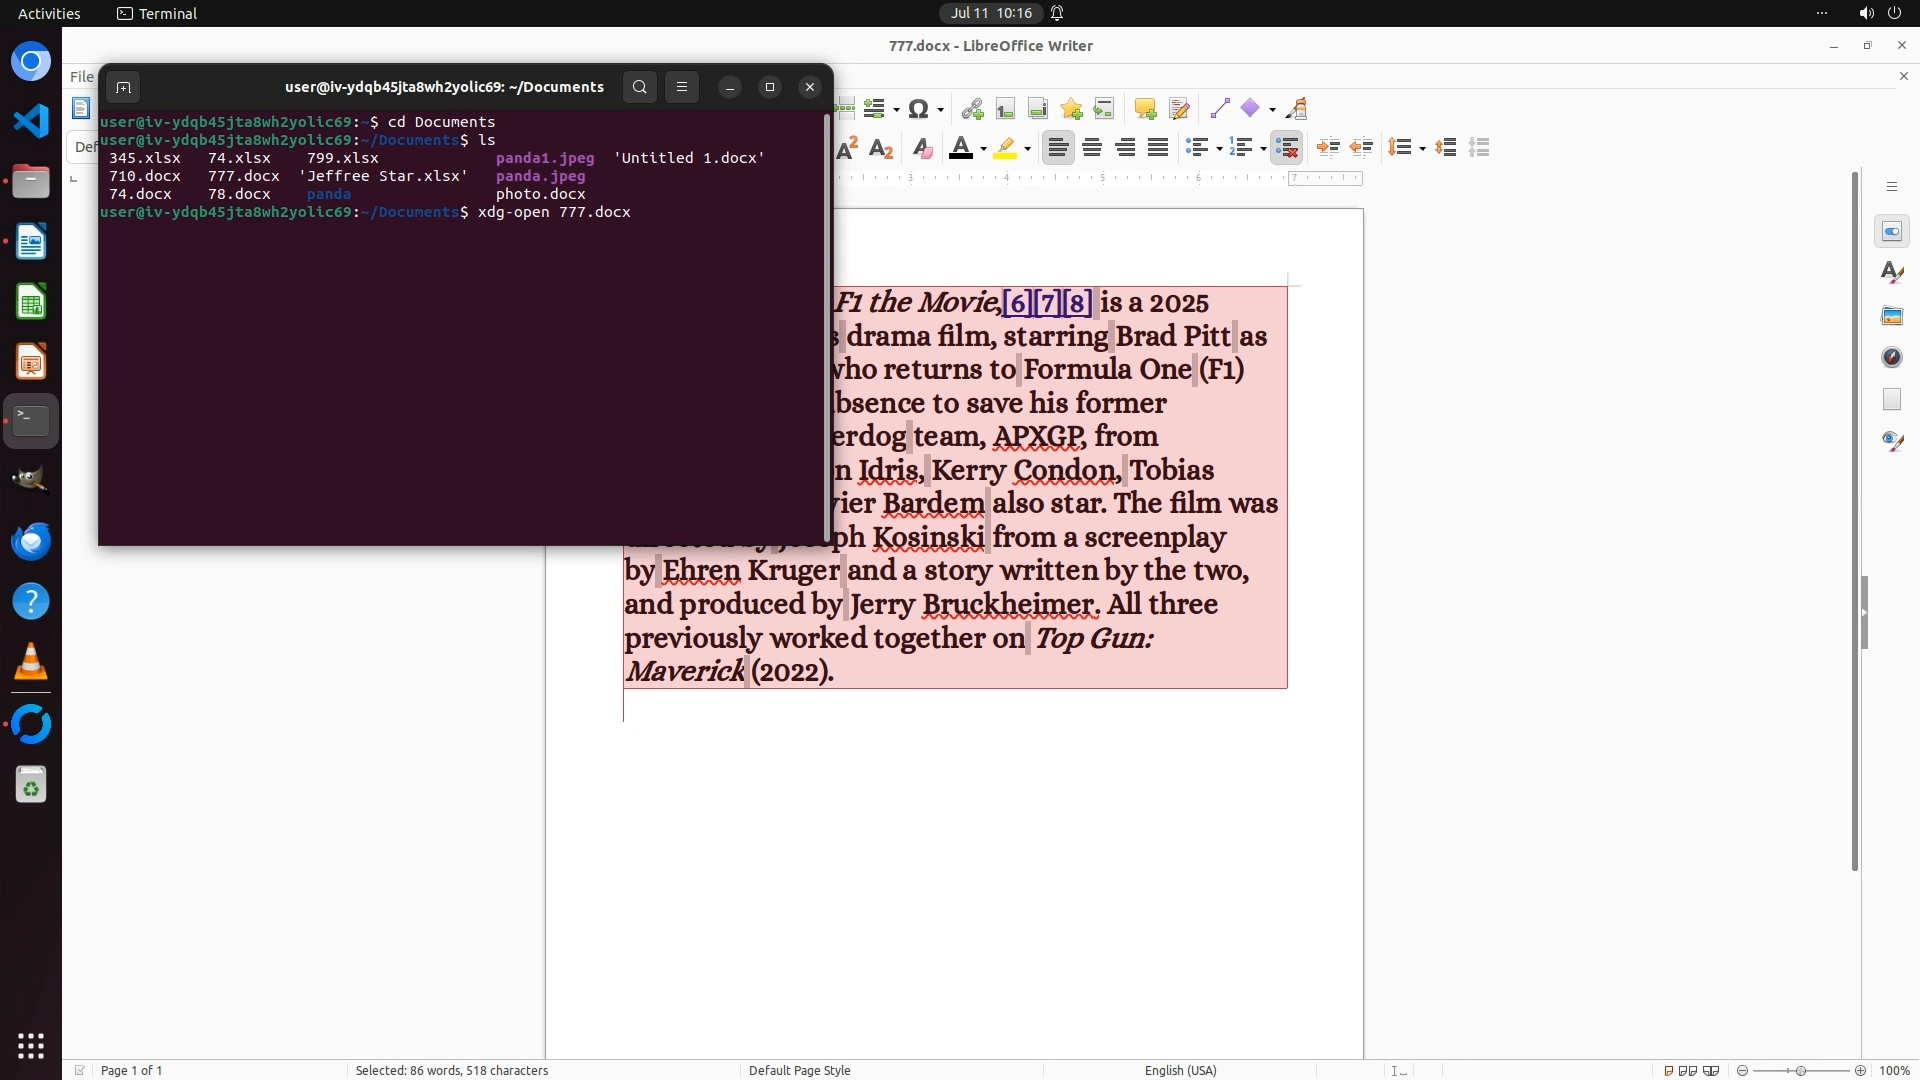The width and height of the screenshot is (1920, 1080).
Task: Select the Insert Line drawing tool
Action: (x=1219, y=109)
